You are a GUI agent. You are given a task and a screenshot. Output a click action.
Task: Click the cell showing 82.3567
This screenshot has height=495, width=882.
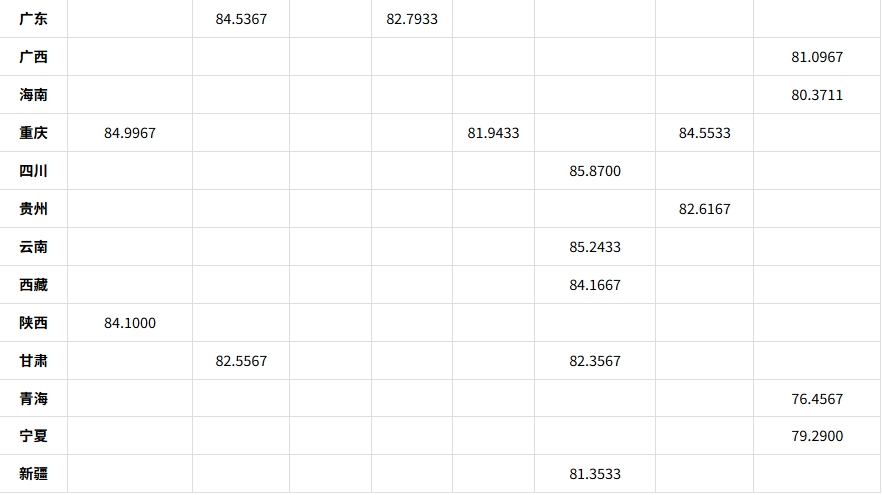595,361
